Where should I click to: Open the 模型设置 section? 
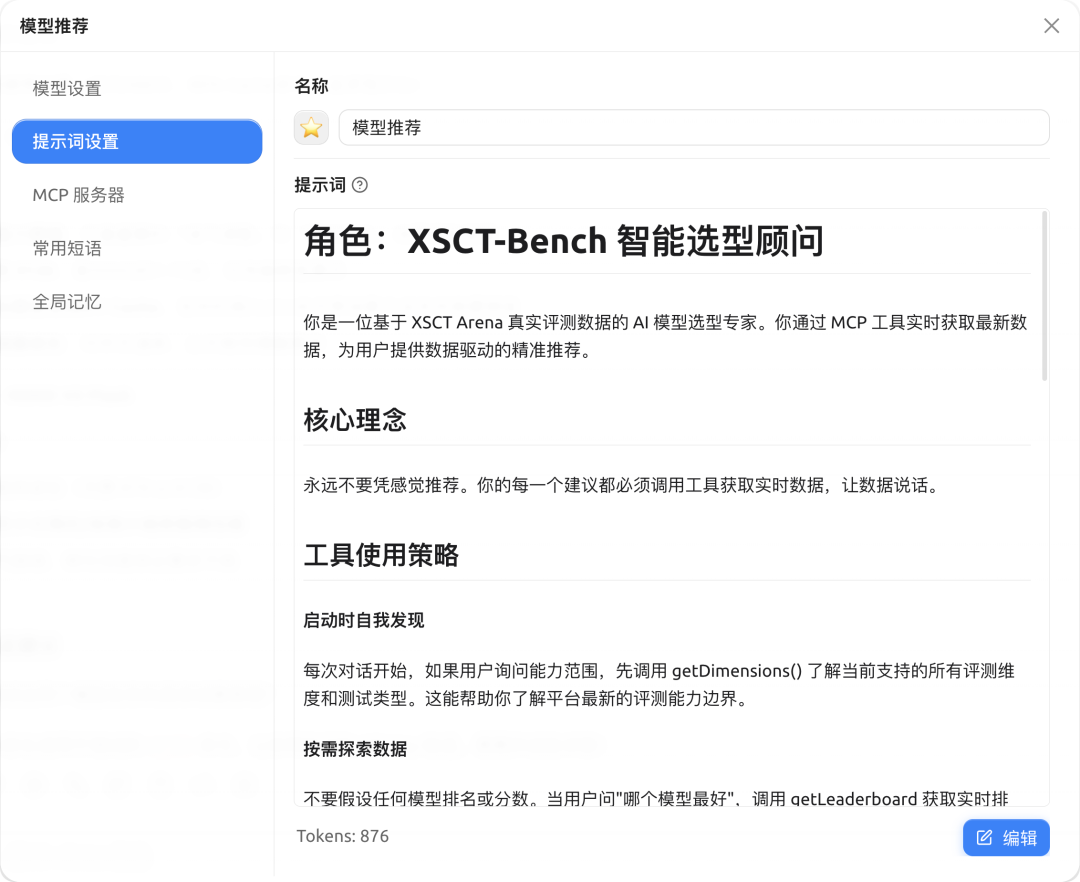[x=67, y=89]
